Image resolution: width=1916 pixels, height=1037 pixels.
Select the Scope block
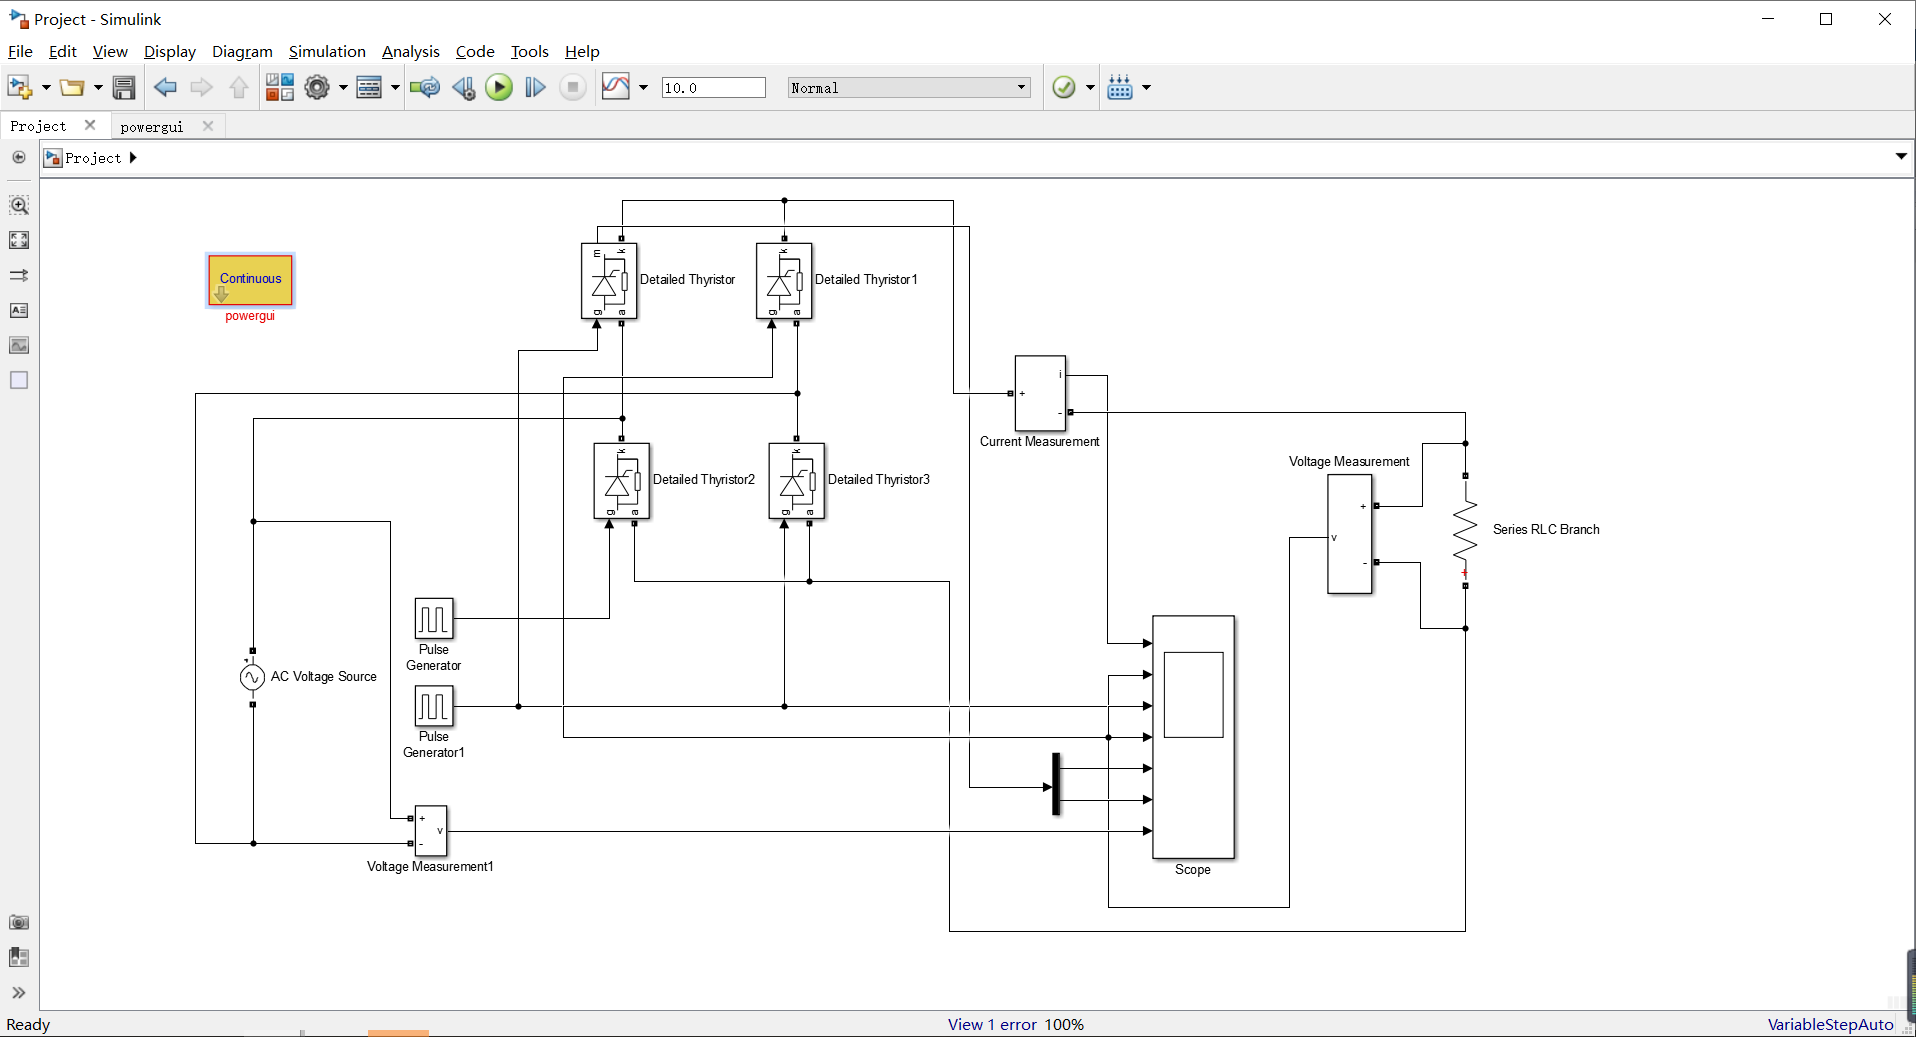click(1193, 737)
